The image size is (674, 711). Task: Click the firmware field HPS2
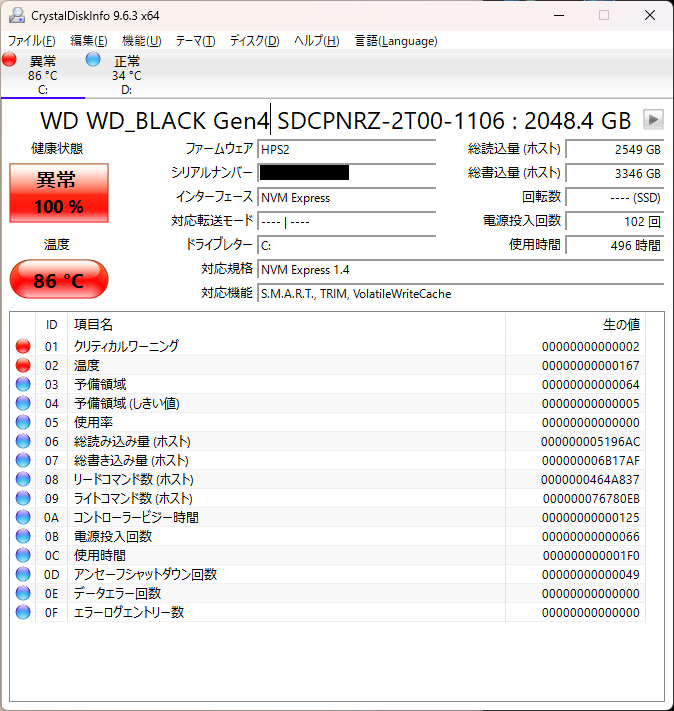[x=347, y=150]
